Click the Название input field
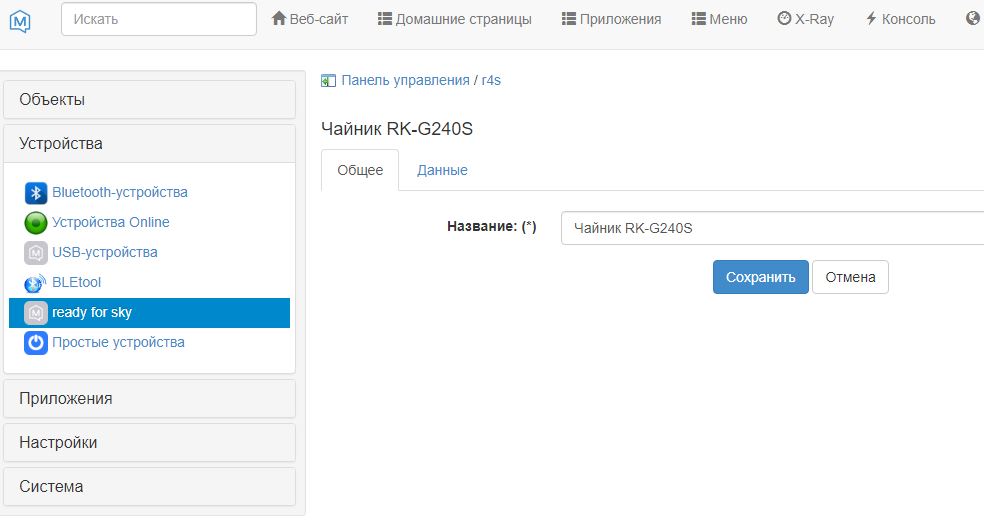Viewport: 984px width, 523px height. (x=773, y=228)
